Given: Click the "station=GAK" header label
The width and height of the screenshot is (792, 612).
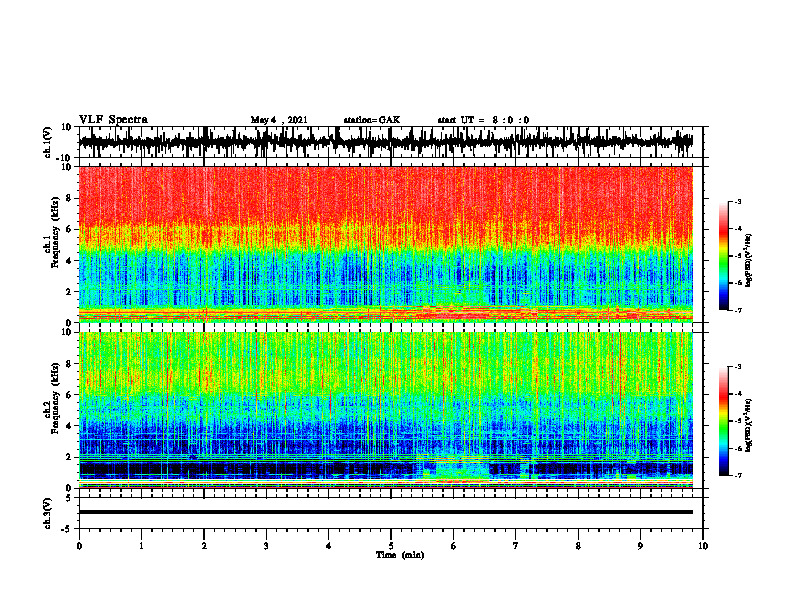Looking at the screenshot, I should [x=372, y=120].
